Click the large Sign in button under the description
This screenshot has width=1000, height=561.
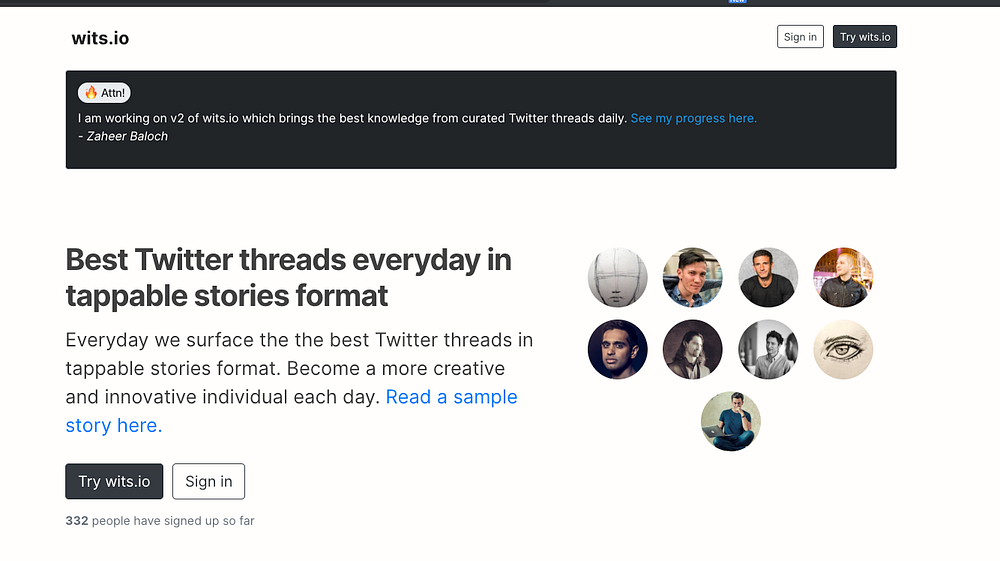click(209, 481)
